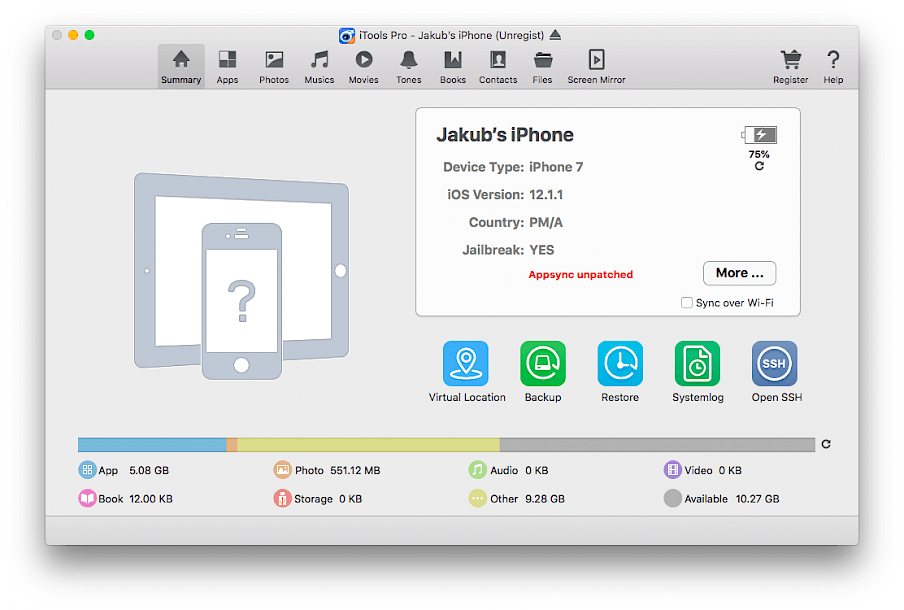Click the Book storage icon
The image size is (904, 610).
pyautogui.click(x=87, y=498)
